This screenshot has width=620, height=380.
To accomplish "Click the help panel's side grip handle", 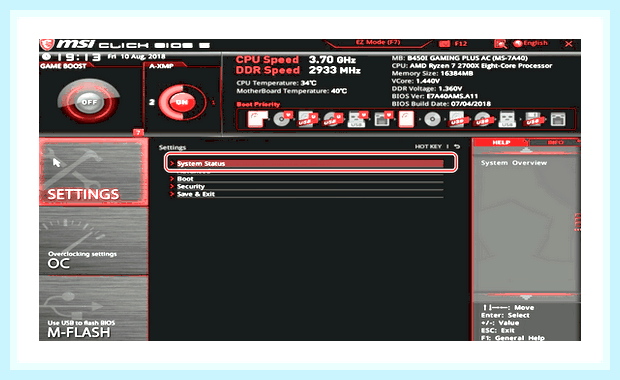I will tap(578, 222).
